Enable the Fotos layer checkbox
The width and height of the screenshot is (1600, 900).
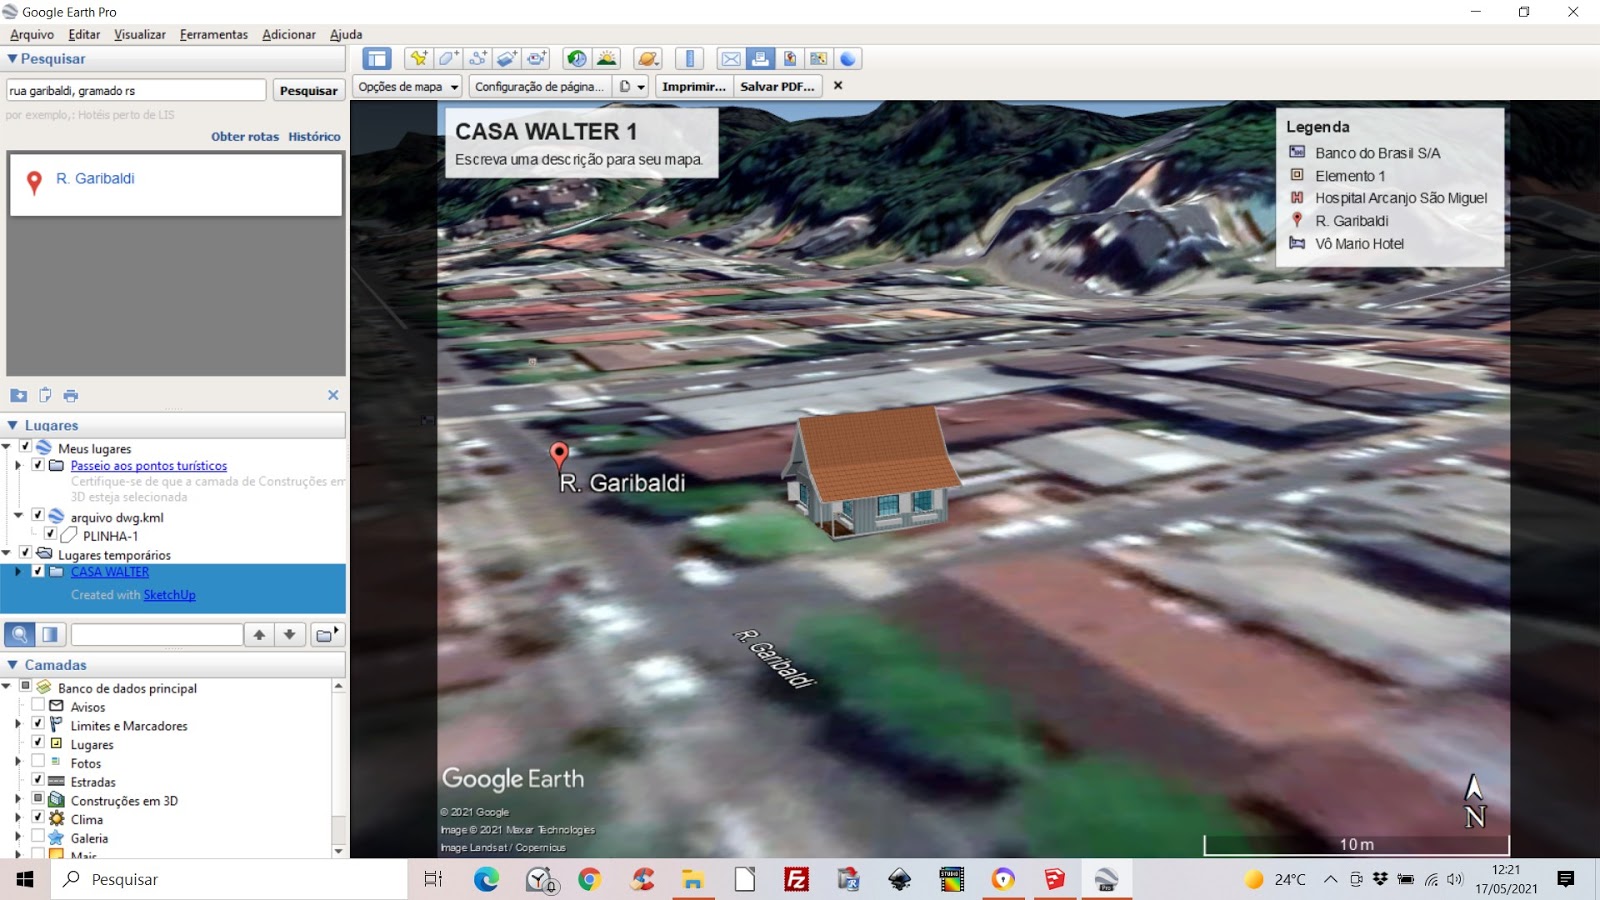click(38, 761)
